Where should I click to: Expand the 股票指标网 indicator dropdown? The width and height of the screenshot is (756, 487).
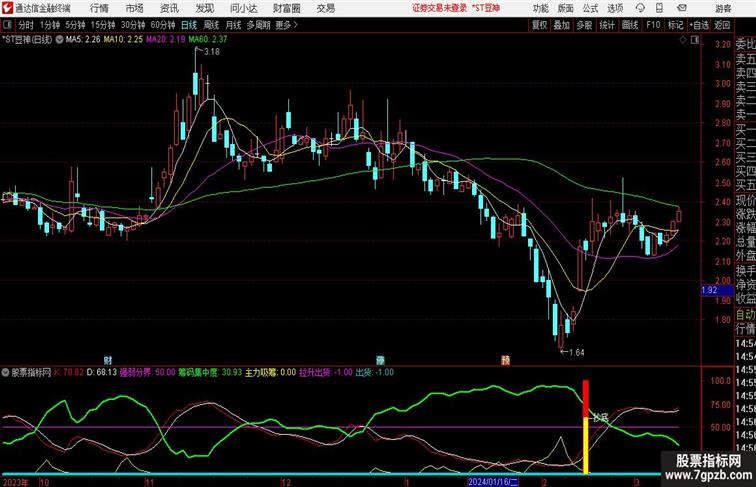pyautogui.click(x=5, y=372)
